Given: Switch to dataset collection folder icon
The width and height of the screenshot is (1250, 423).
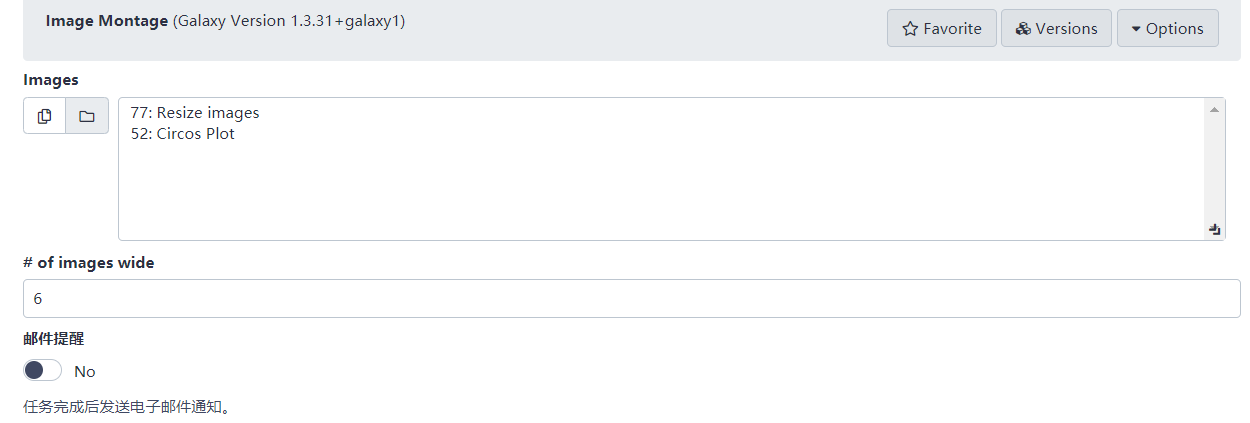Looking at the screenshot, I should [87, 116].
